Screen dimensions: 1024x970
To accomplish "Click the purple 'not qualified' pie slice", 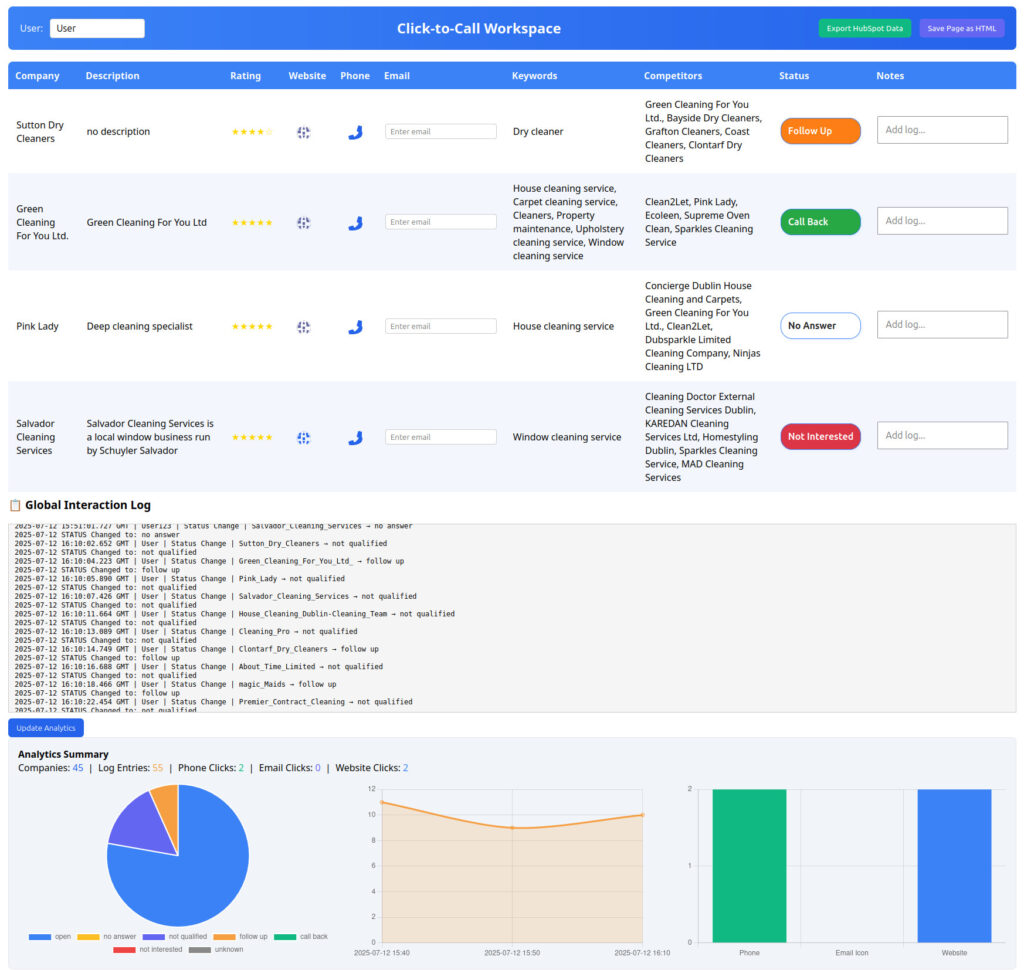I will [x=140, y=826].
